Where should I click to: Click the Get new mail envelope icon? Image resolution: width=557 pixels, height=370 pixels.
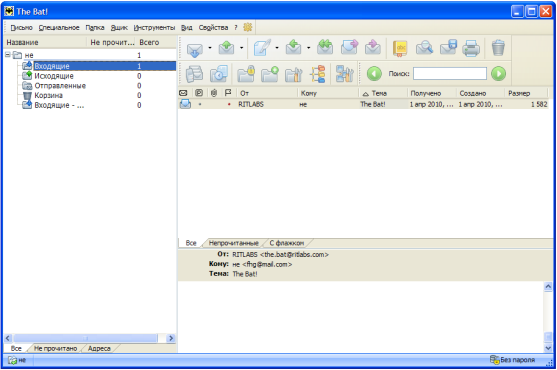(x=195, y=49)
